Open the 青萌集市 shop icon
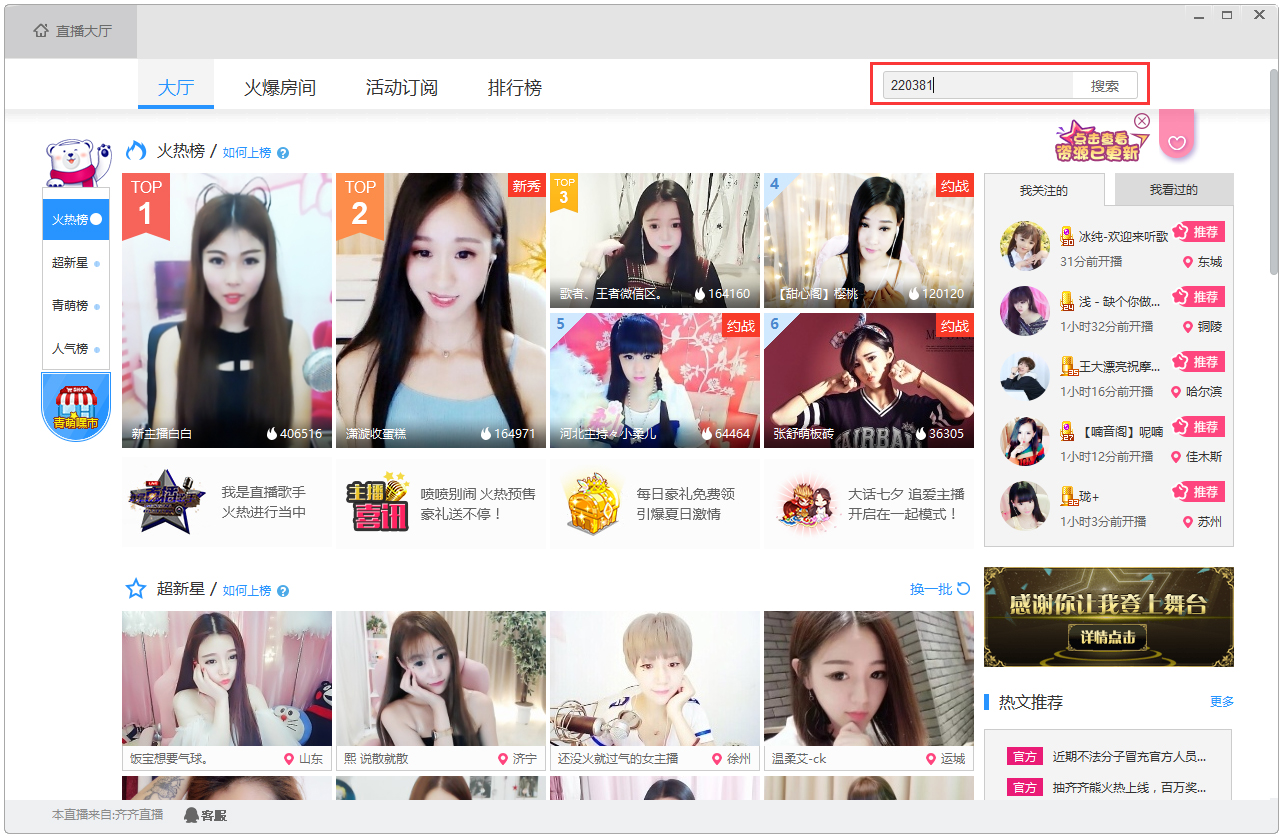Image resolution: width=1283 pixels, height=840 pixels. 76,407
